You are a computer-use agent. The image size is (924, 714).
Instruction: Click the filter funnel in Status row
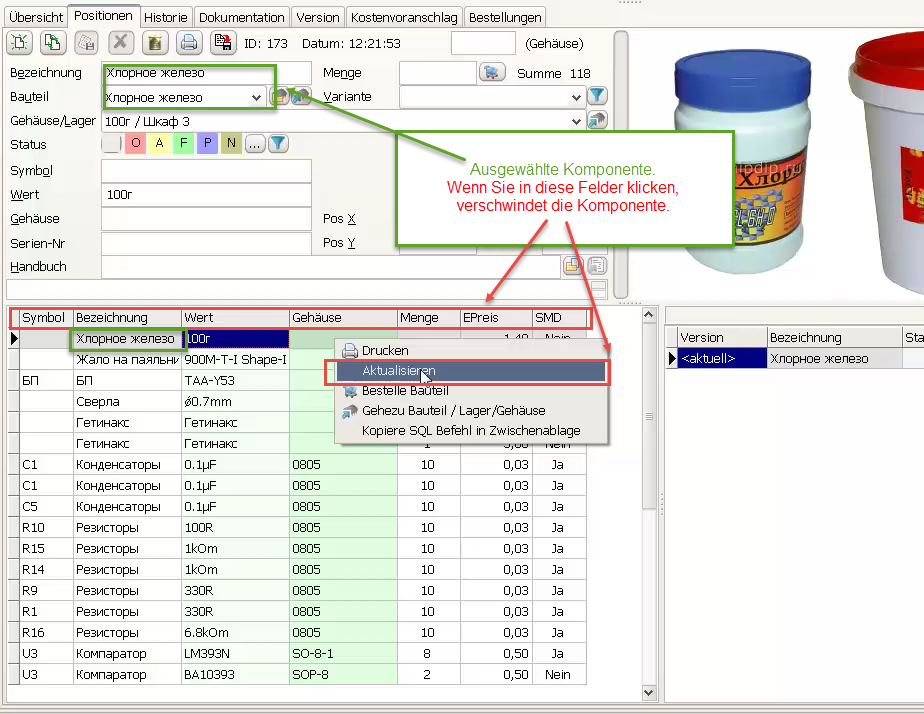[x=278, y=144]
